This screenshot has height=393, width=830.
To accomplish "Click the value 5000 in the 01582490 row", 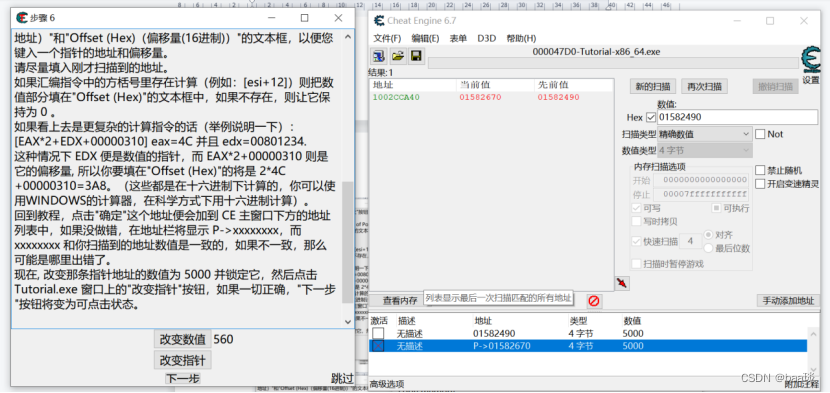I will click(x=633, y=334).
